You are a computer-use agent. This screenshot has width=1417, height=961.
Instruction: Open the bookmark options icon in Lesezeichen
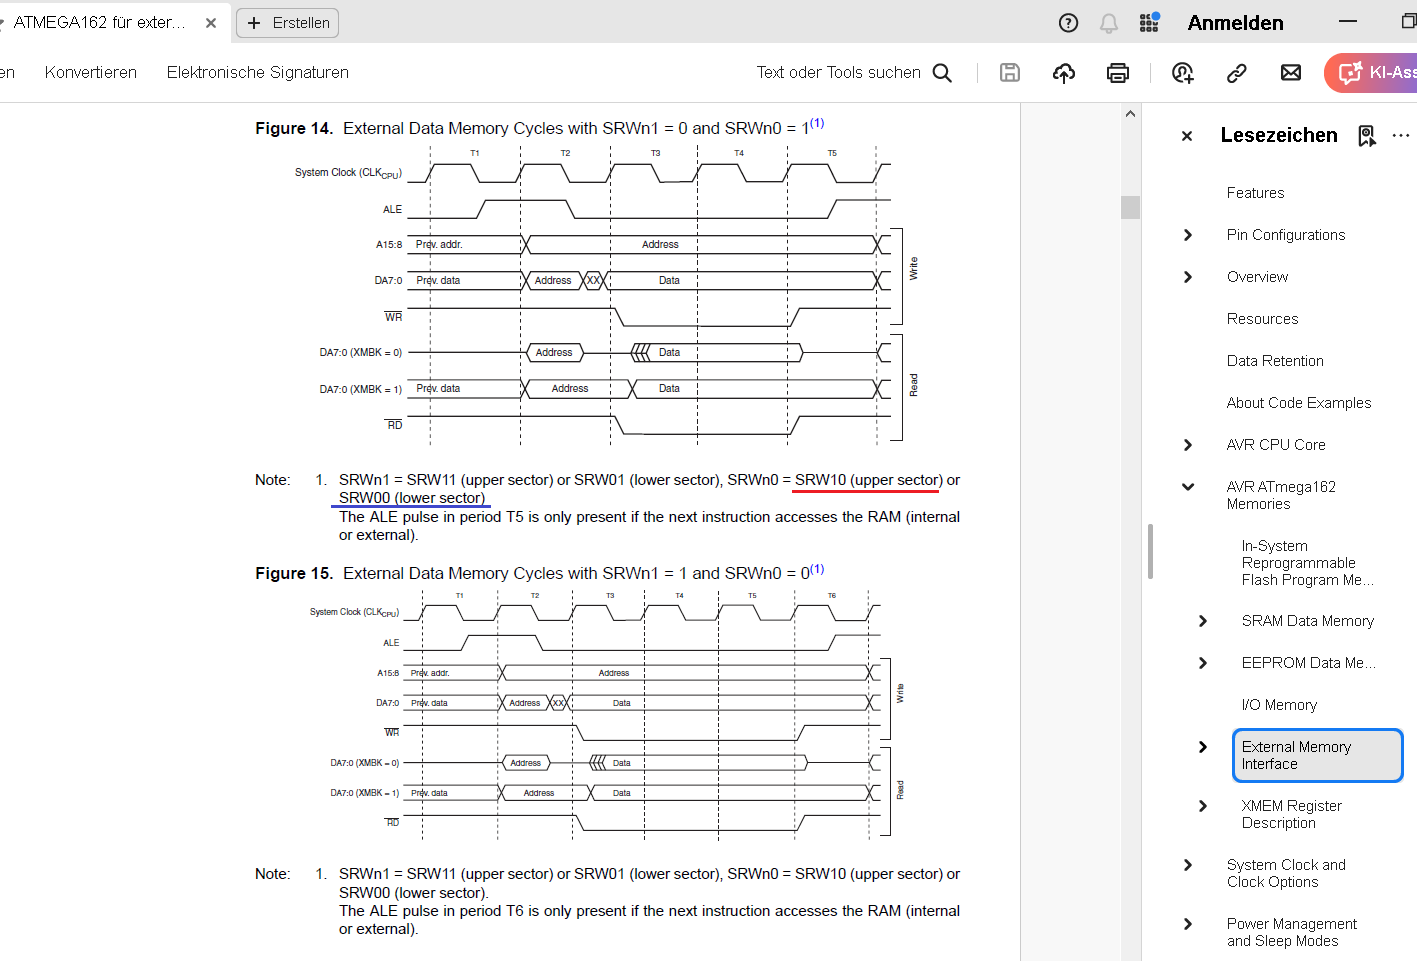1367,136
